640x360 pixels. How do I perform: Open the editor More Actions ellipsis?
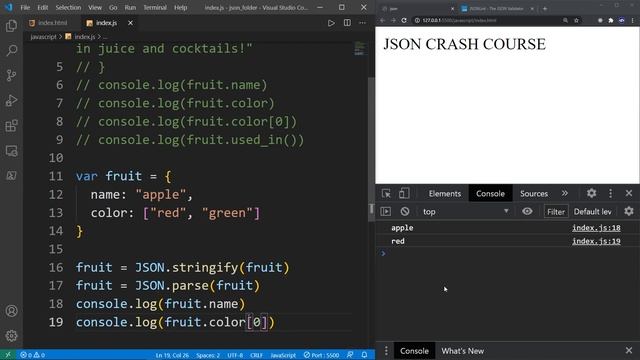click(362, 23)
